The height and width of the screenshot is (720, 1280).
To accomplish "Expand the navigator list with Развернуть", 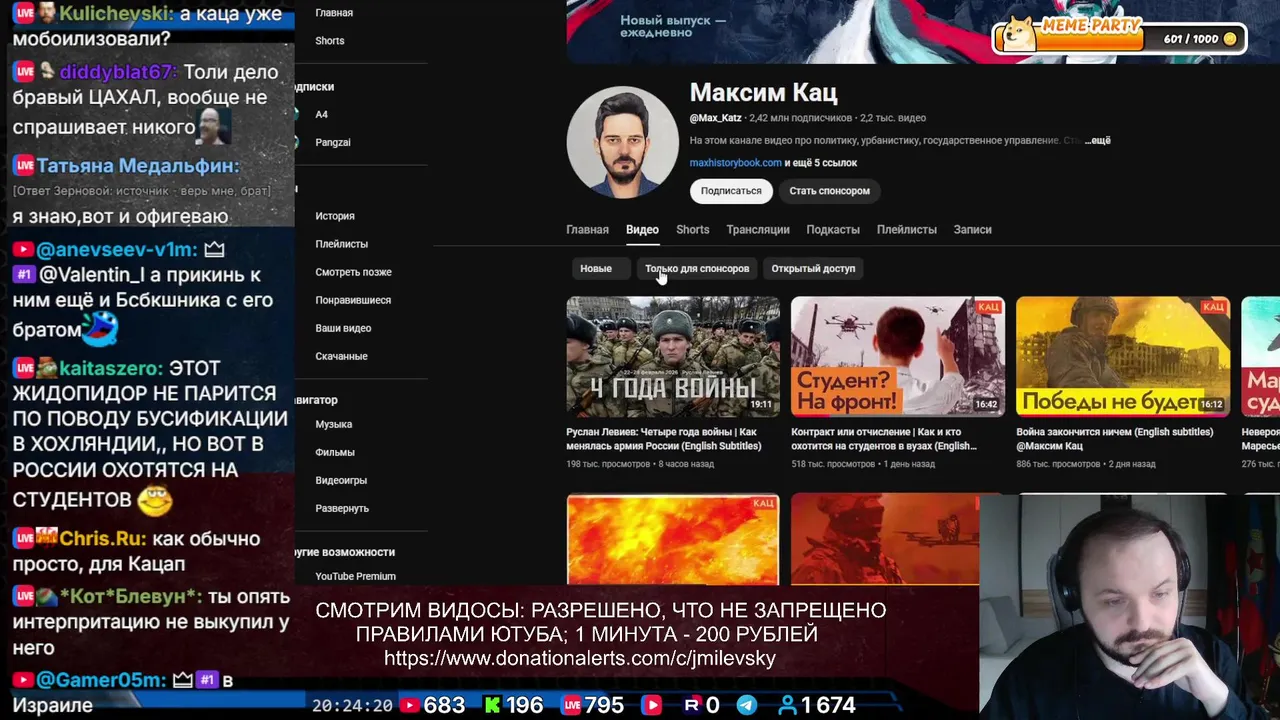I will click(342, 508).
